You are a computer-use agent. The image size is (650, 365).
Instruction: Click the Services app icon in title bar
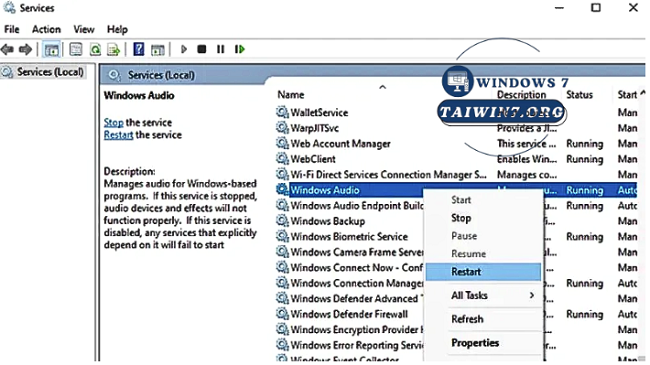point(9,7)
